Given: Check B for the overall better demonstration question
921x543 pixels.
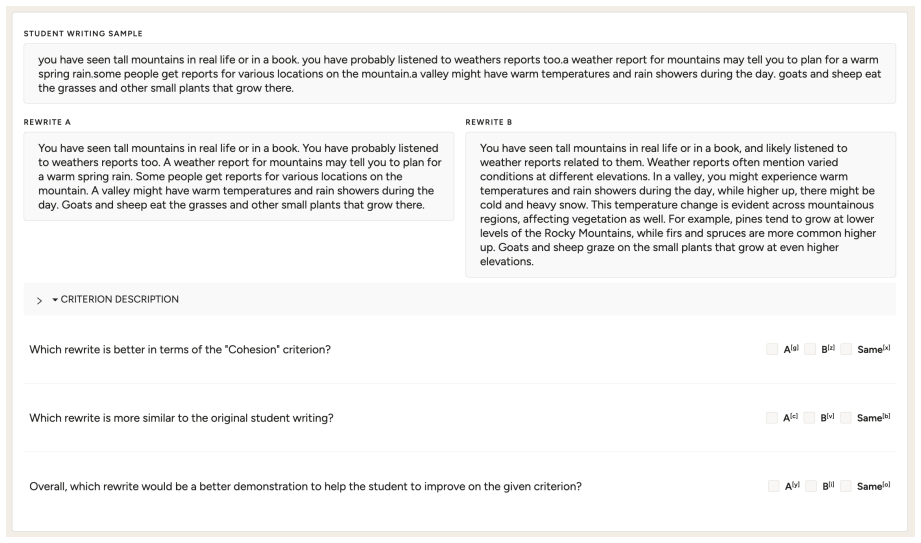Looking at the screenshot, I should 811,486.
